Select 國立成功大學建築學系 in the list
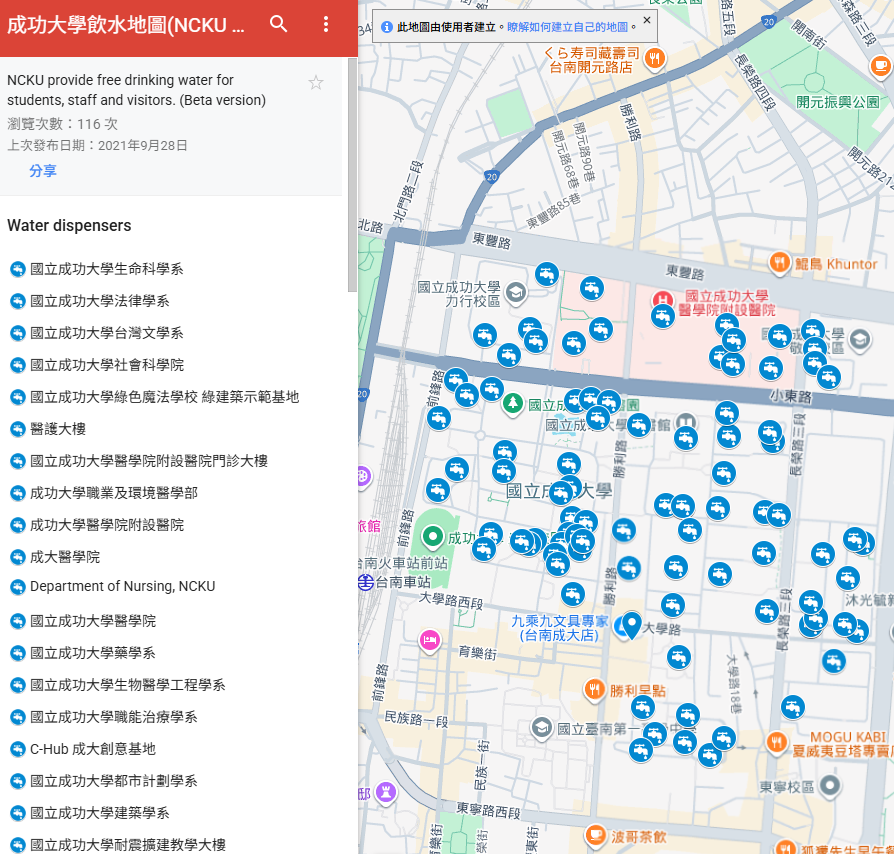 [x=99, y=813]
